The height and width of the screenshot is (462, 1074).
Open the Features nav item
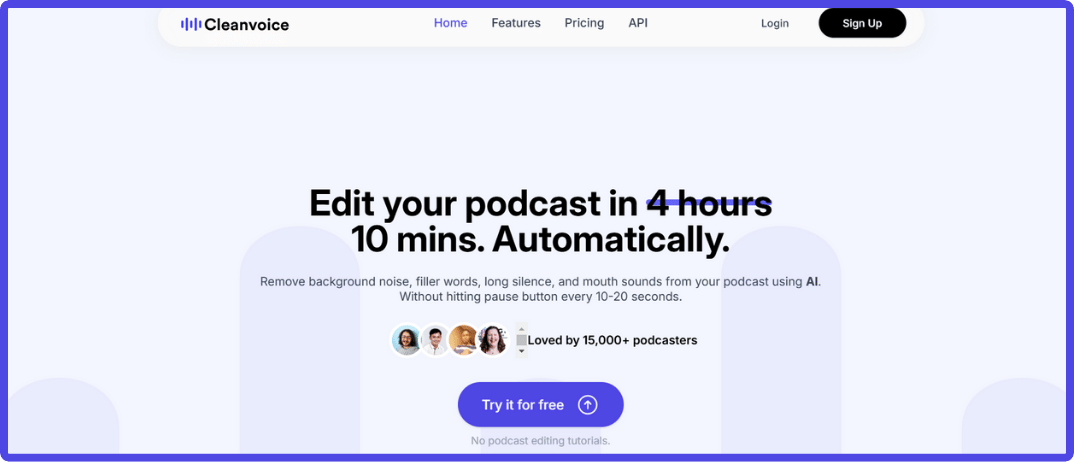coord(516,23)
